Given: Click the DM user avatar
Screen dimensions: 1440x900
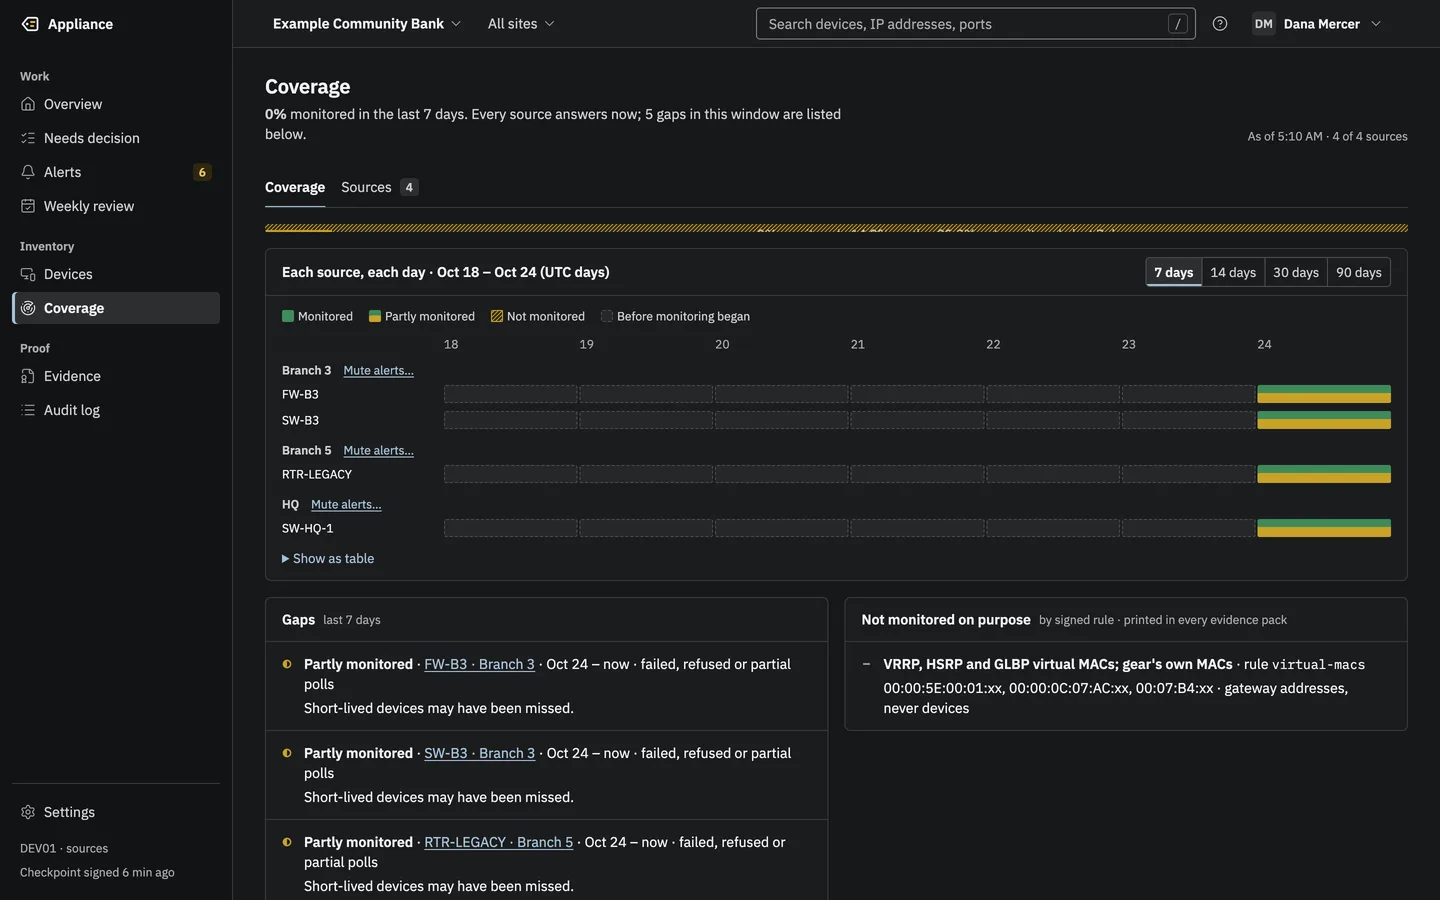Looking at the screenshot, I should coord(1264,24).
